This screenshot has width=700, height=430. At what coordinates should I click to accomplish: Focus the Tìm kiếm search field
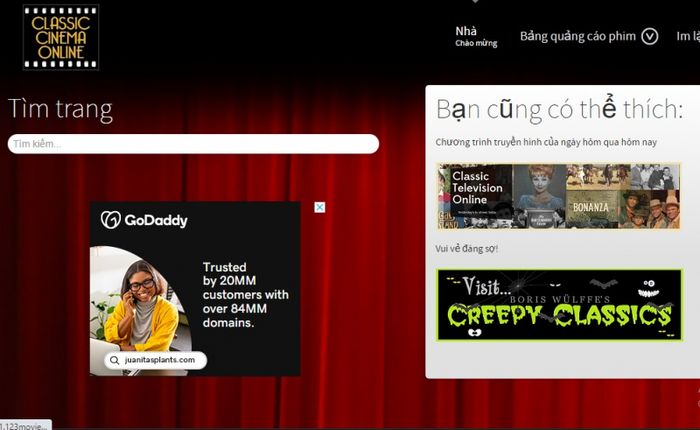[x=193, y=144]
